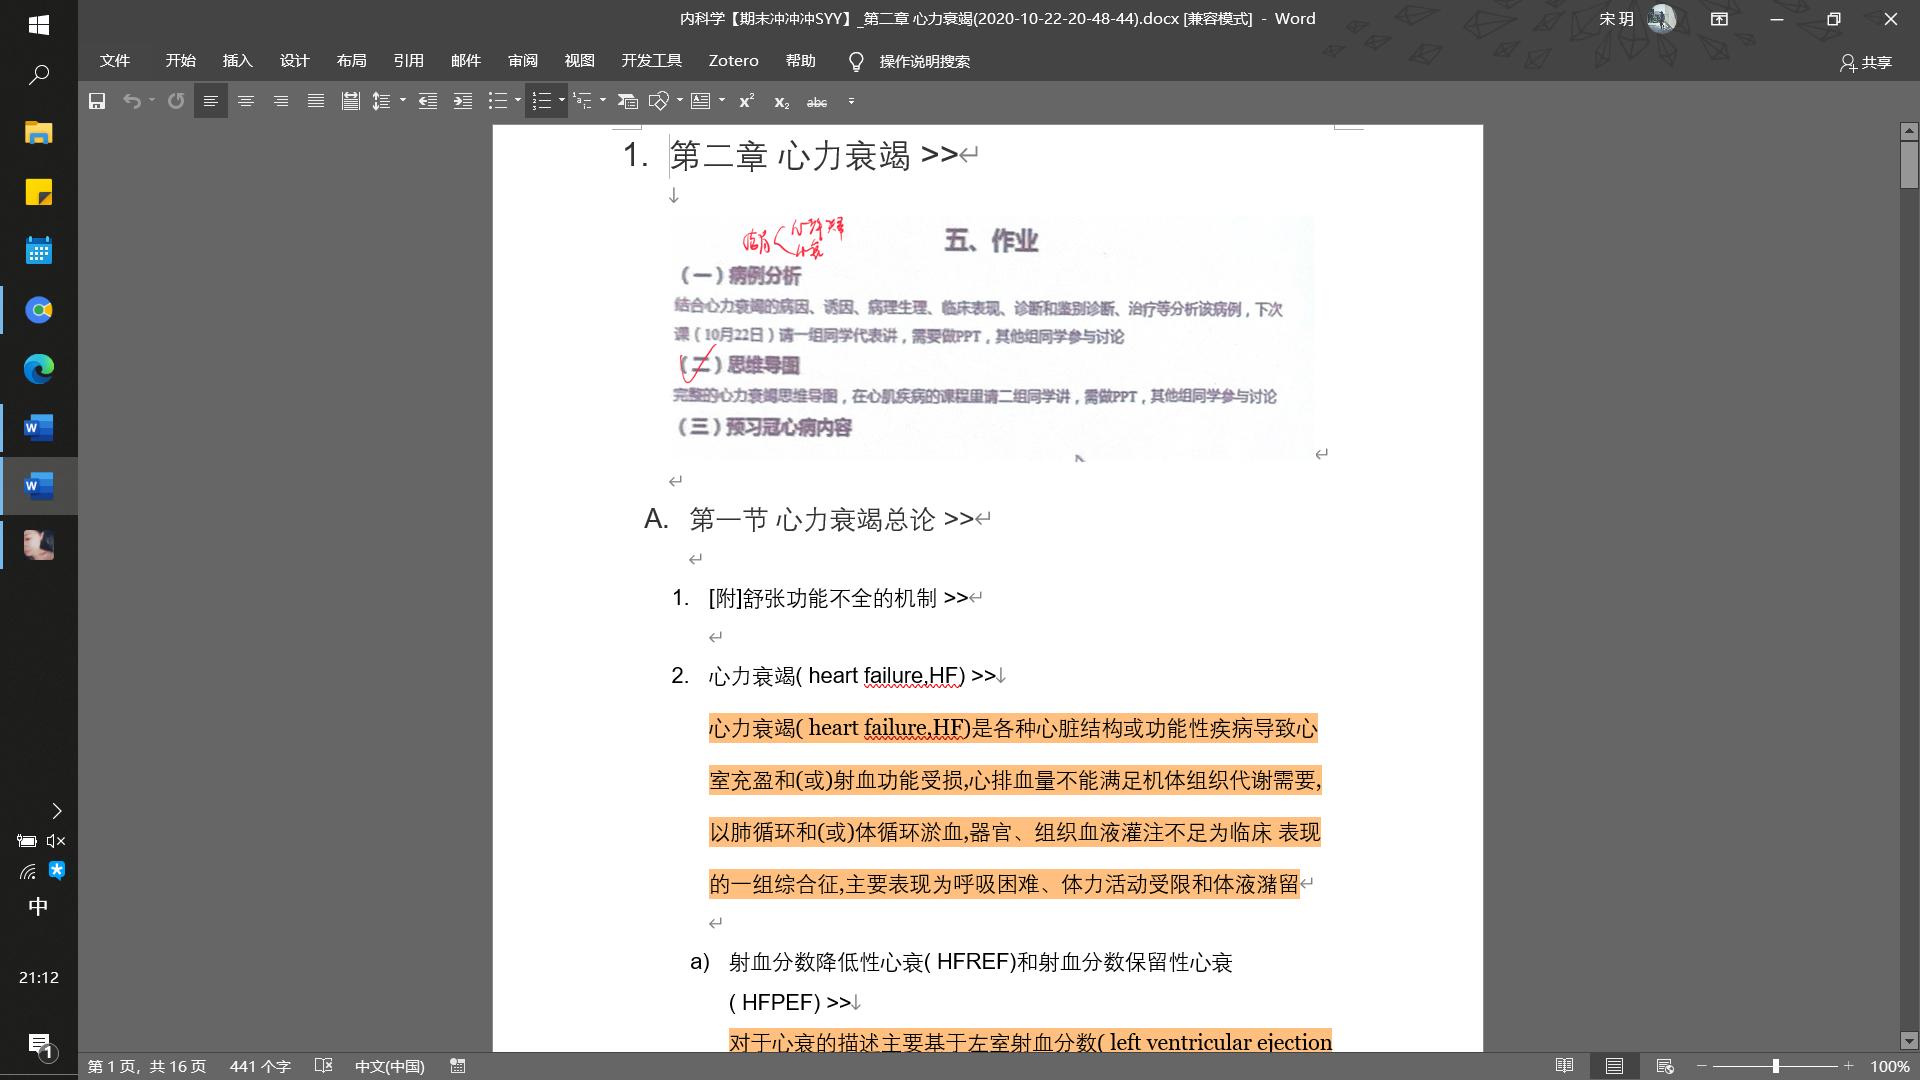Expand the customize quick access toolbar arrow
The height and width of the screenshot is (1080, 1920).
pos(851,101)
